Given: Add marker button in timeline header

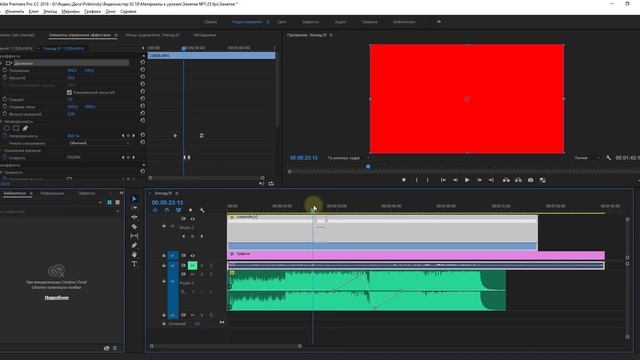Looking at the screenshot, I should tap(190, 210).
